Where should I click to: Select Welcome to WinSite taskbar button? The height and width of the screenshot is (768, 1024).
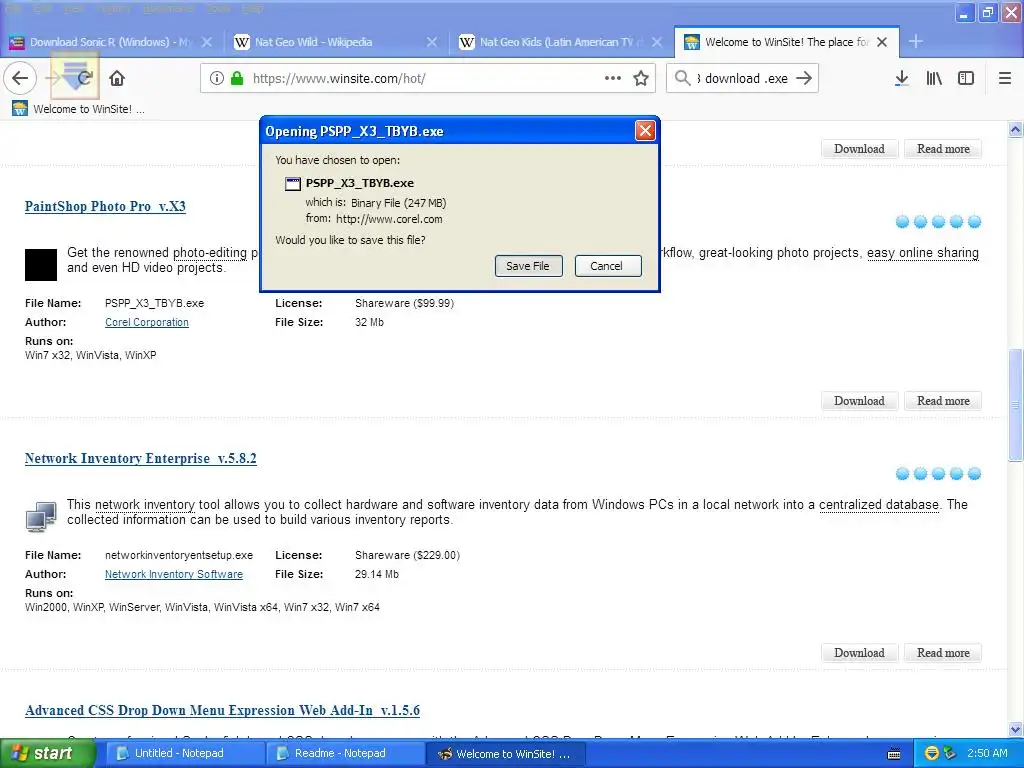505,754
